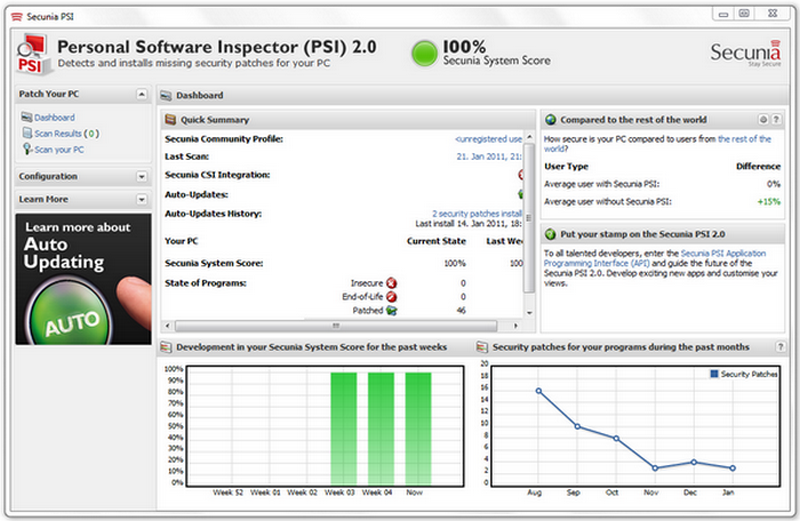Click the Week 04 green bar
800x521 pixels.
[x=381, y=429]
